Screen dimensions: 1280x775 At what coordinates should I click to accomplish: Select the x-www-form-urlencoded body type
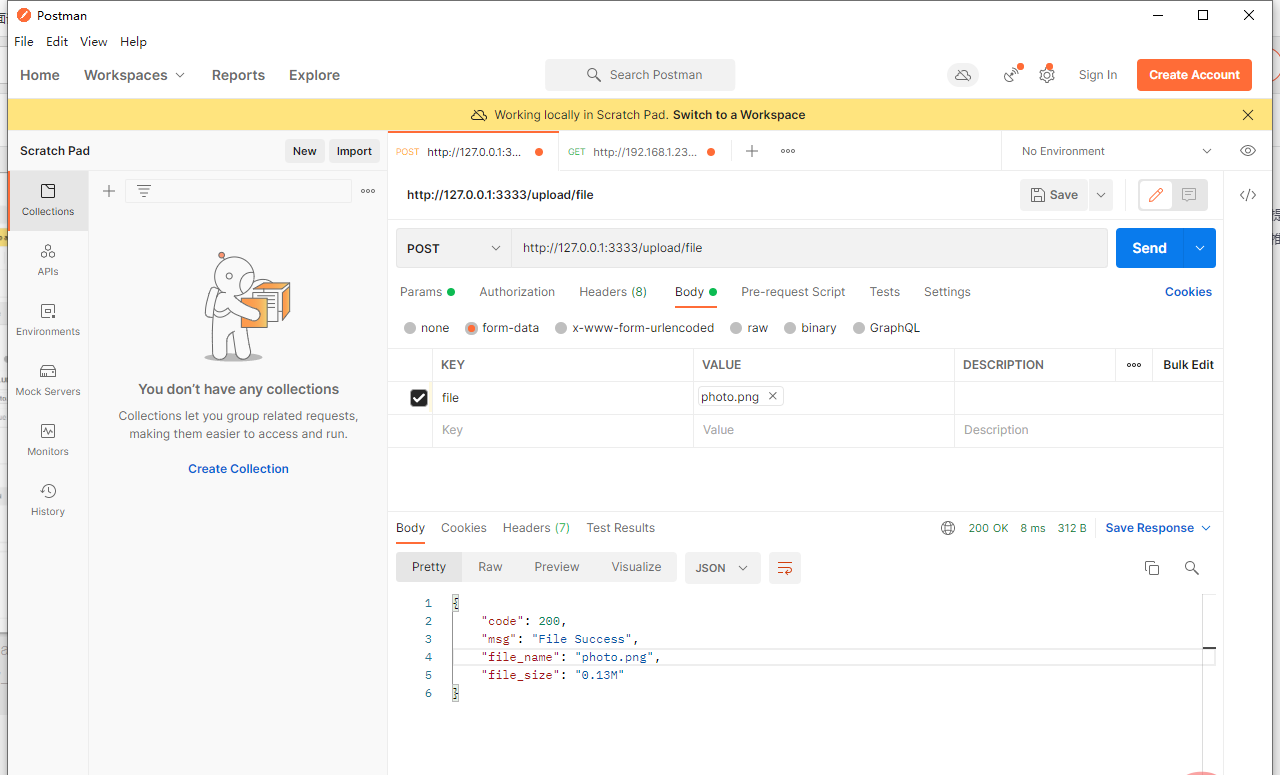tap(635, 328)
